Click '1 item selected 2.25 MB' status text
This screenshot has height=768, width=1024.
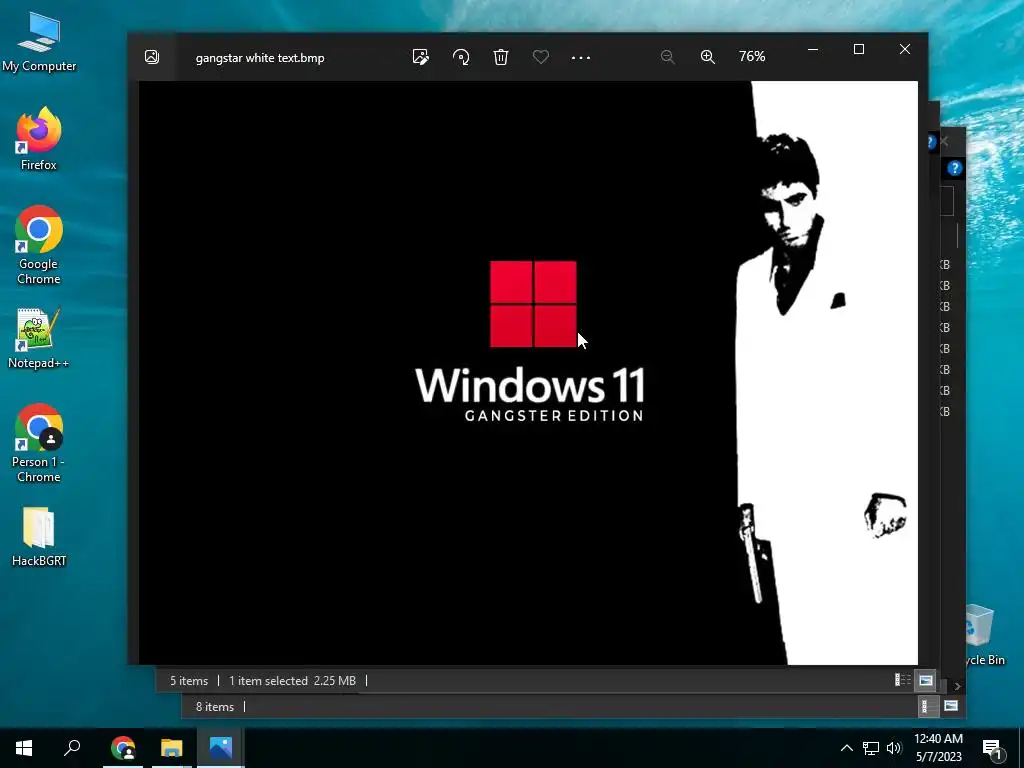292,680
